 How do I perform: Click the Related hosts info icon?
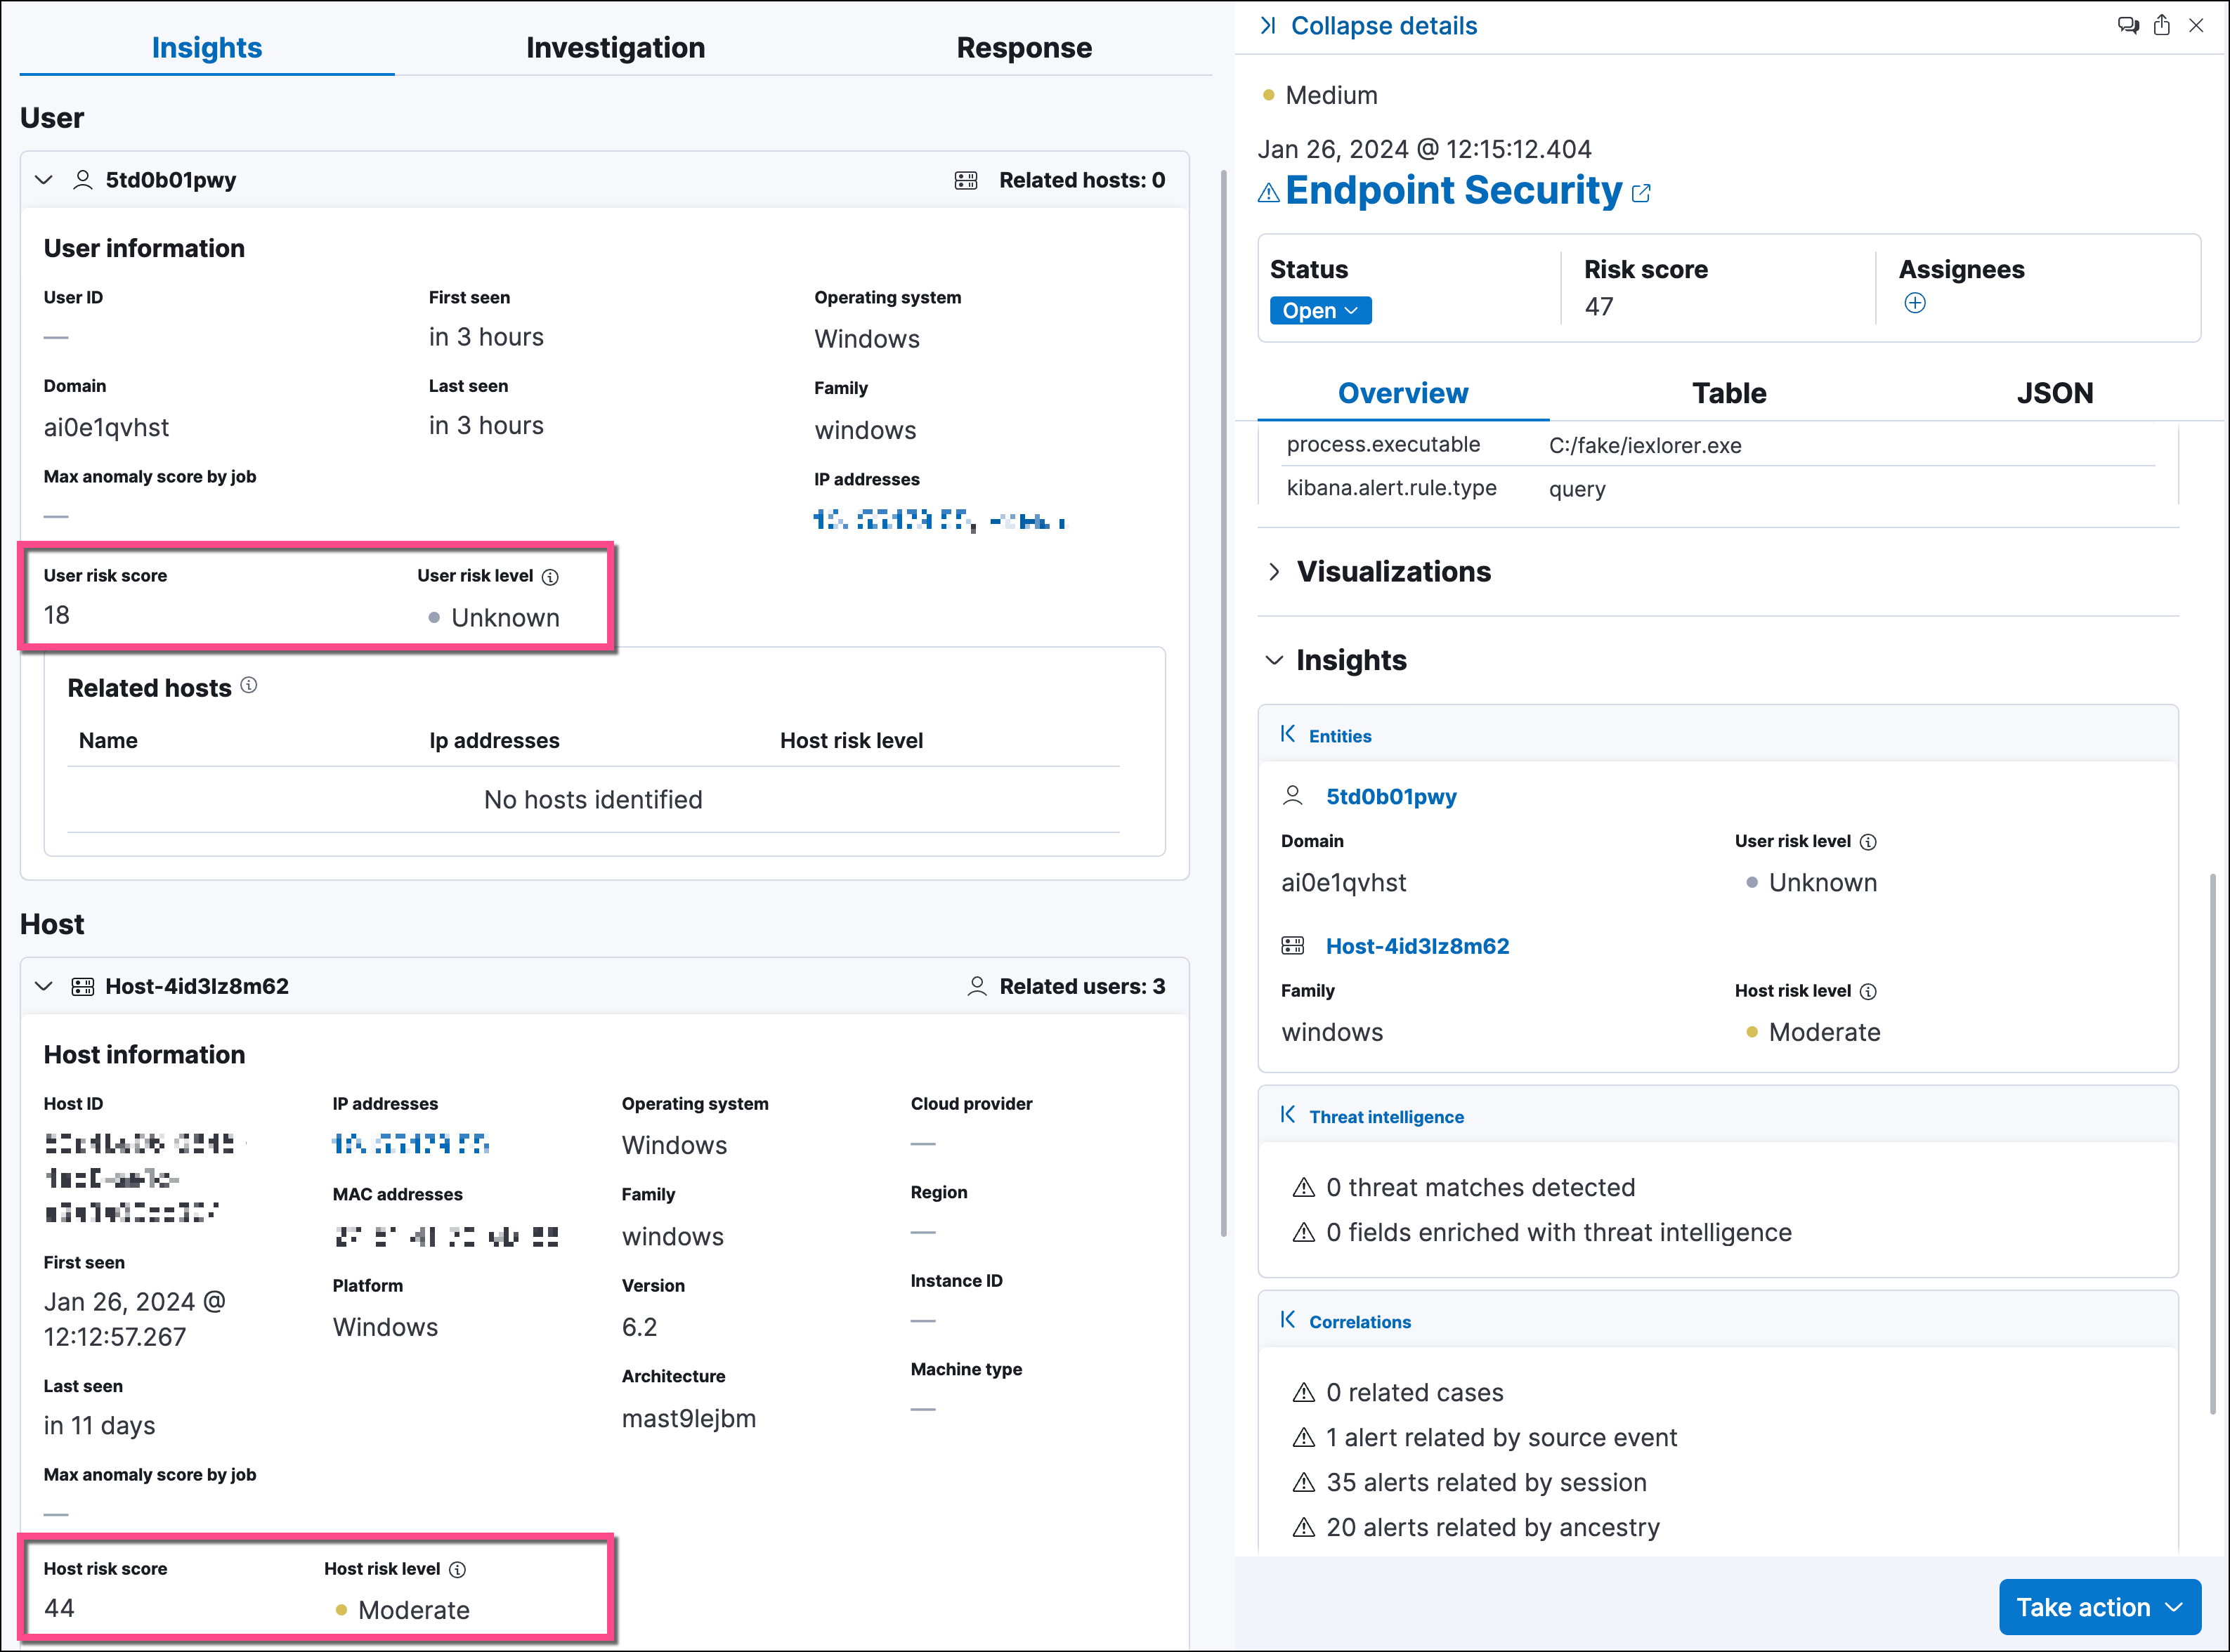pos(249,685)
